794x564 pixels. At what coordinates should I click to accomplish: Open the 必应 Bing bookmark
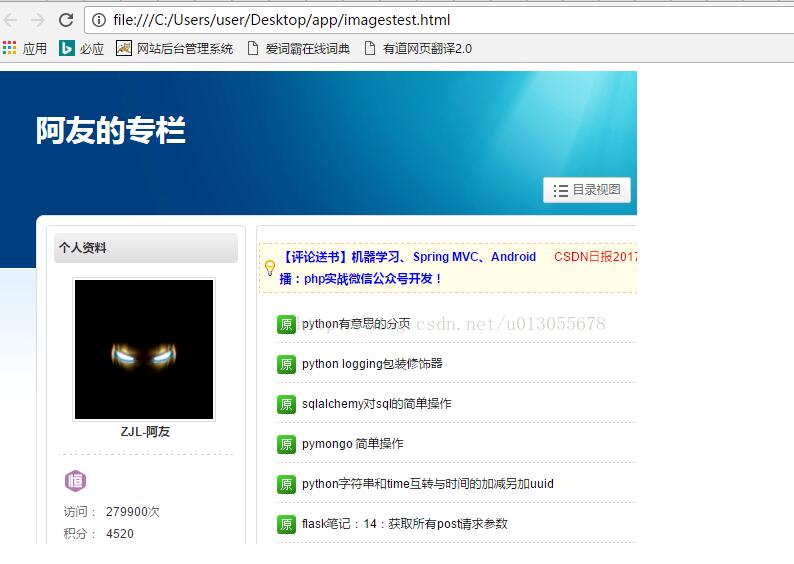82,48
